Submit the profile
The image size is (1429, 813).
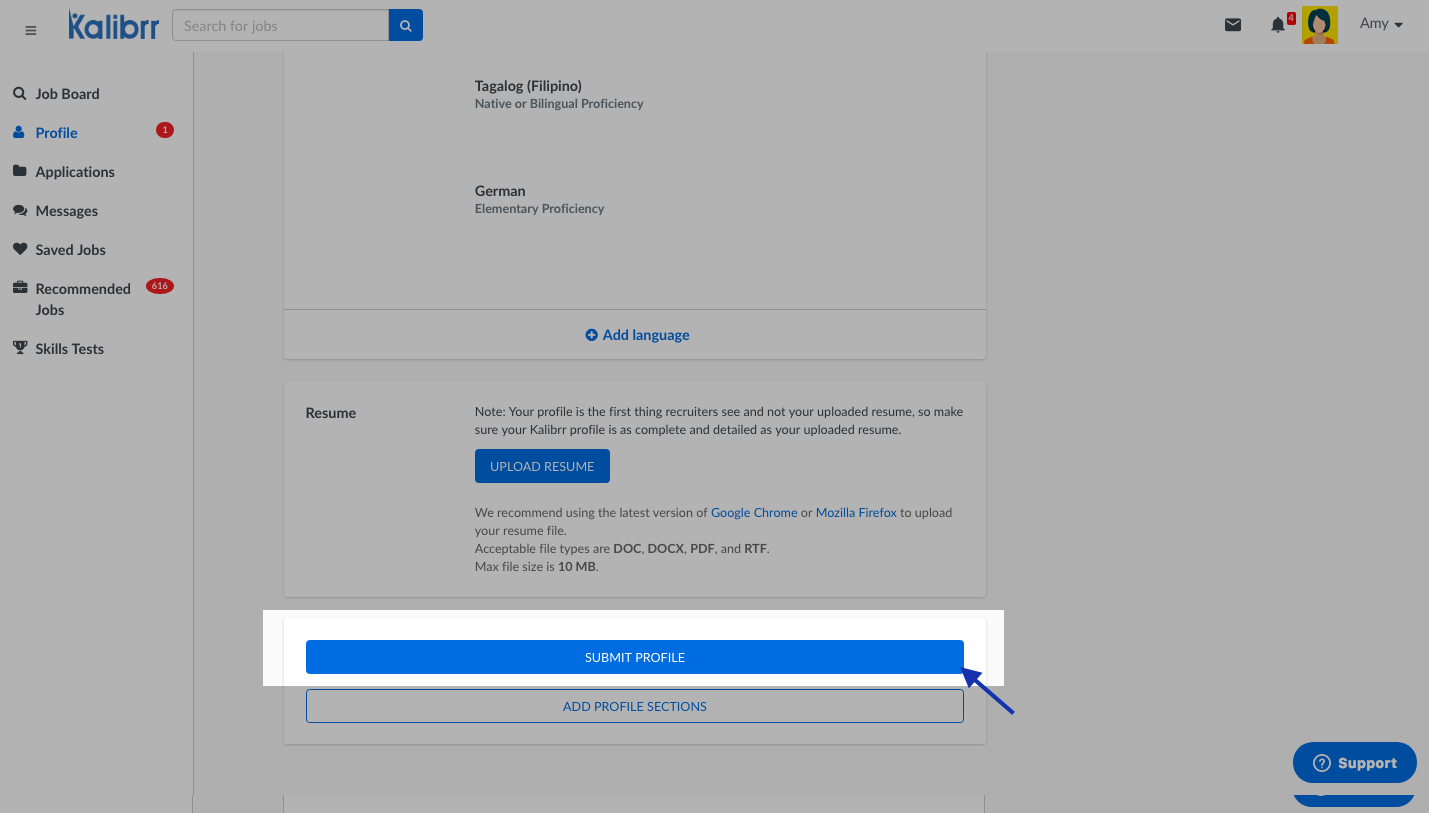click(x=634, y=657)
